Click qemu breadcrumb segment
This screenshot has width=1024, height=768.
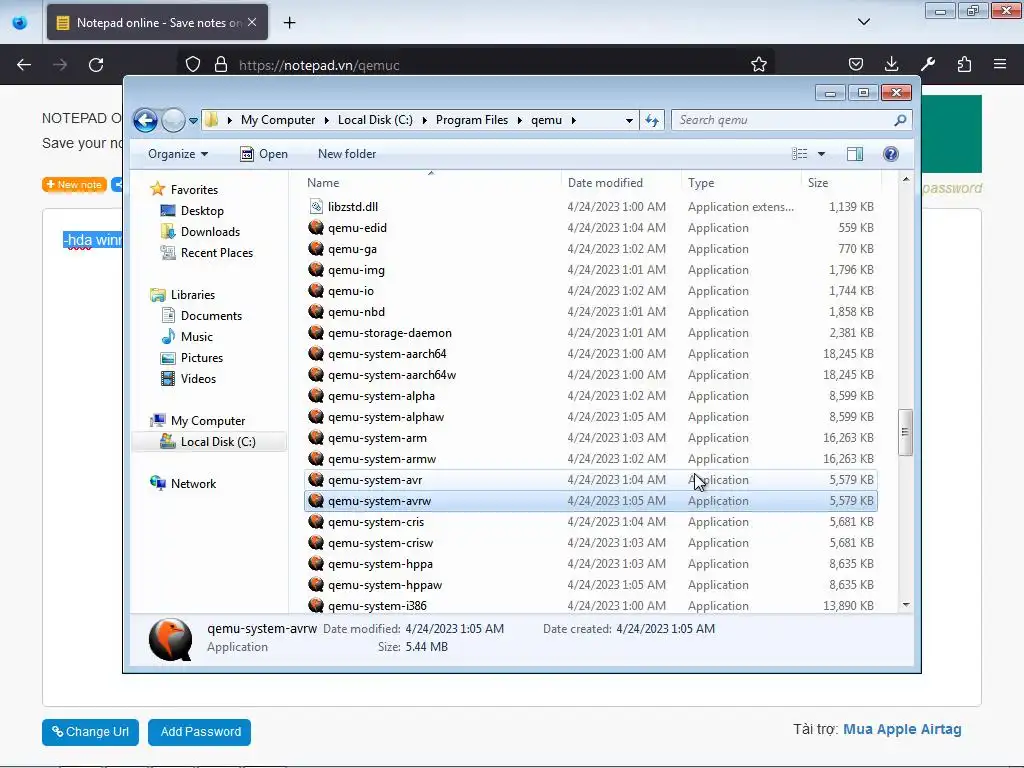click(546, 120)
